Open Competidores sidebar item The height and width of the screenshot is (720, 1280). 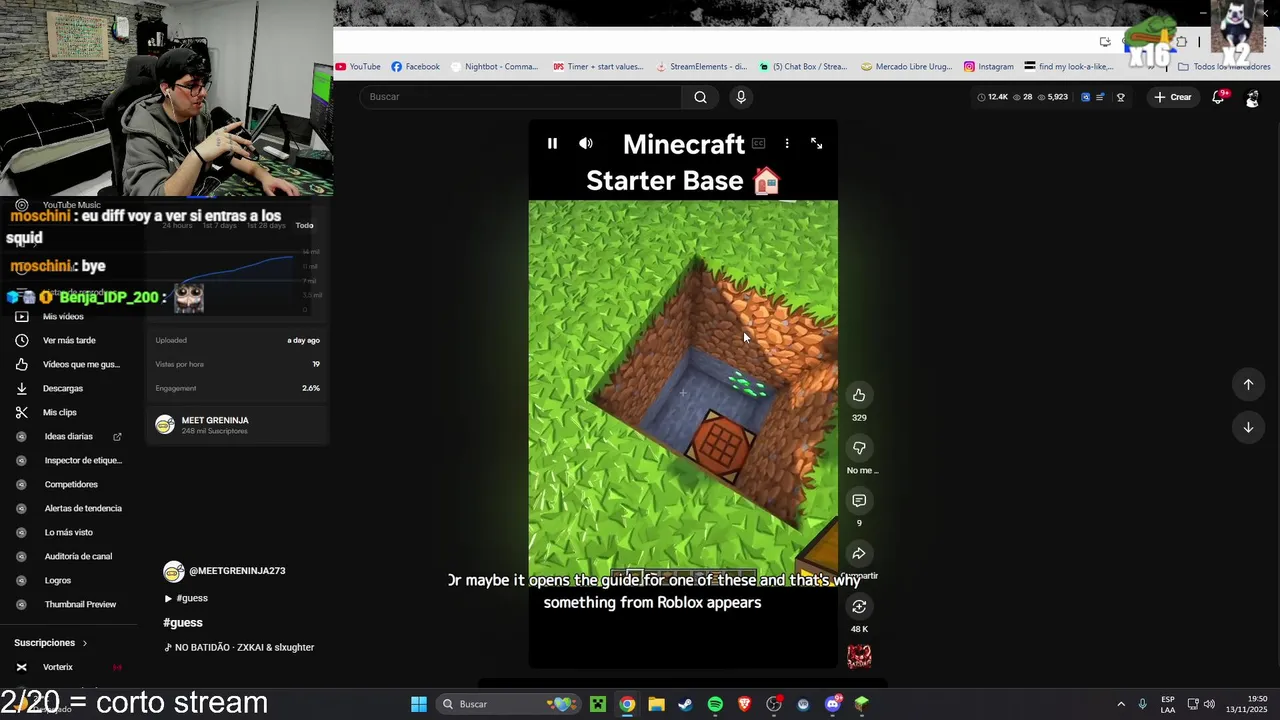point(70,485)
